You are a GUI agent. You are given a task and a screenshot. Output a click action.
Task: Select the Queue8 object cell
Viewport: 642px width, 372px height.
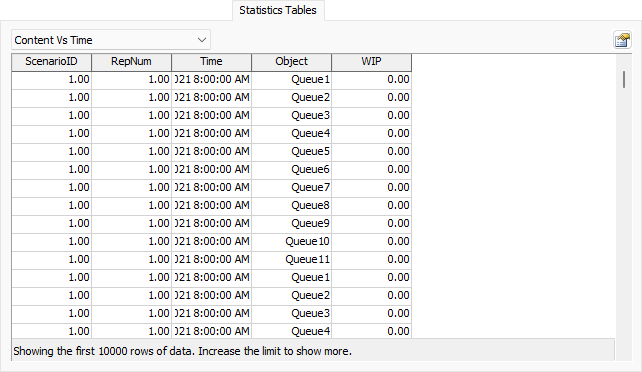point(292,205)
